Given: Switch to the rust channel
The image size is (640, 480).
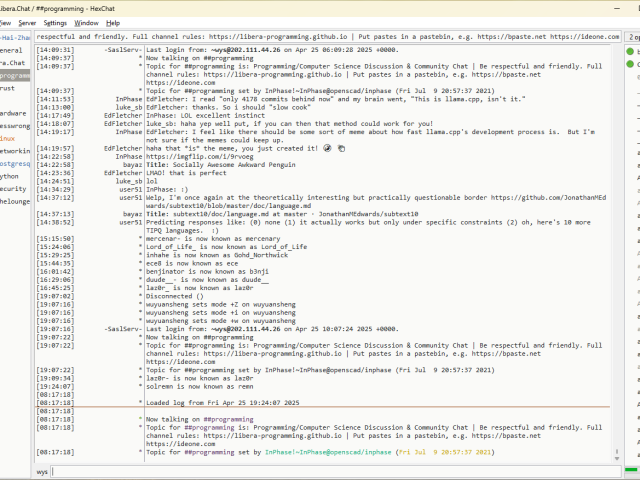Looking at the screenshot, I should point(10,87).
